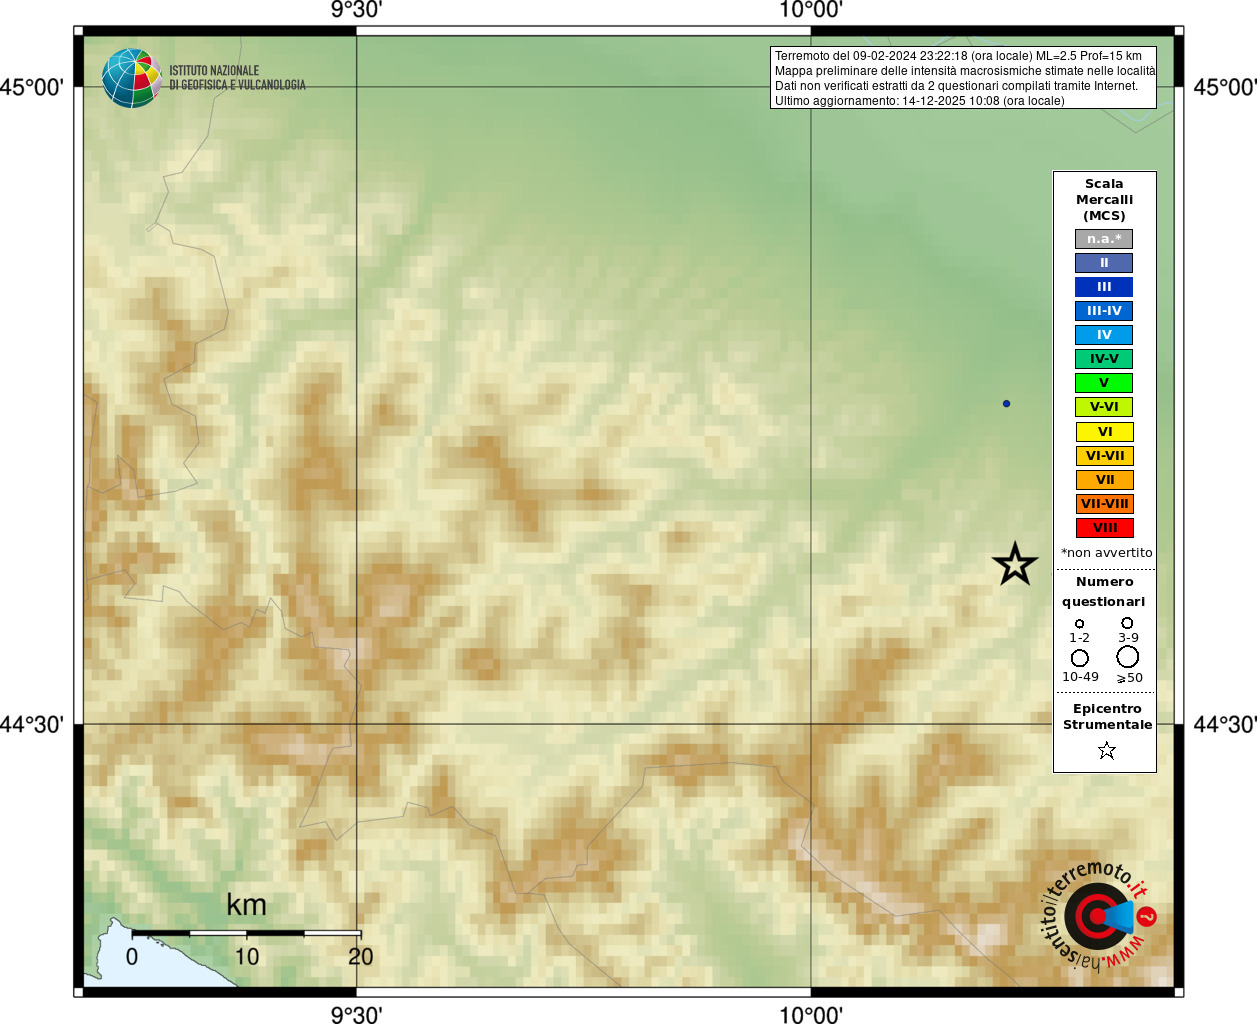The image size is (1257, 1024).
Task: Click the ≥50 questionnaires circle symbol
Action: tap(1128, 657)
